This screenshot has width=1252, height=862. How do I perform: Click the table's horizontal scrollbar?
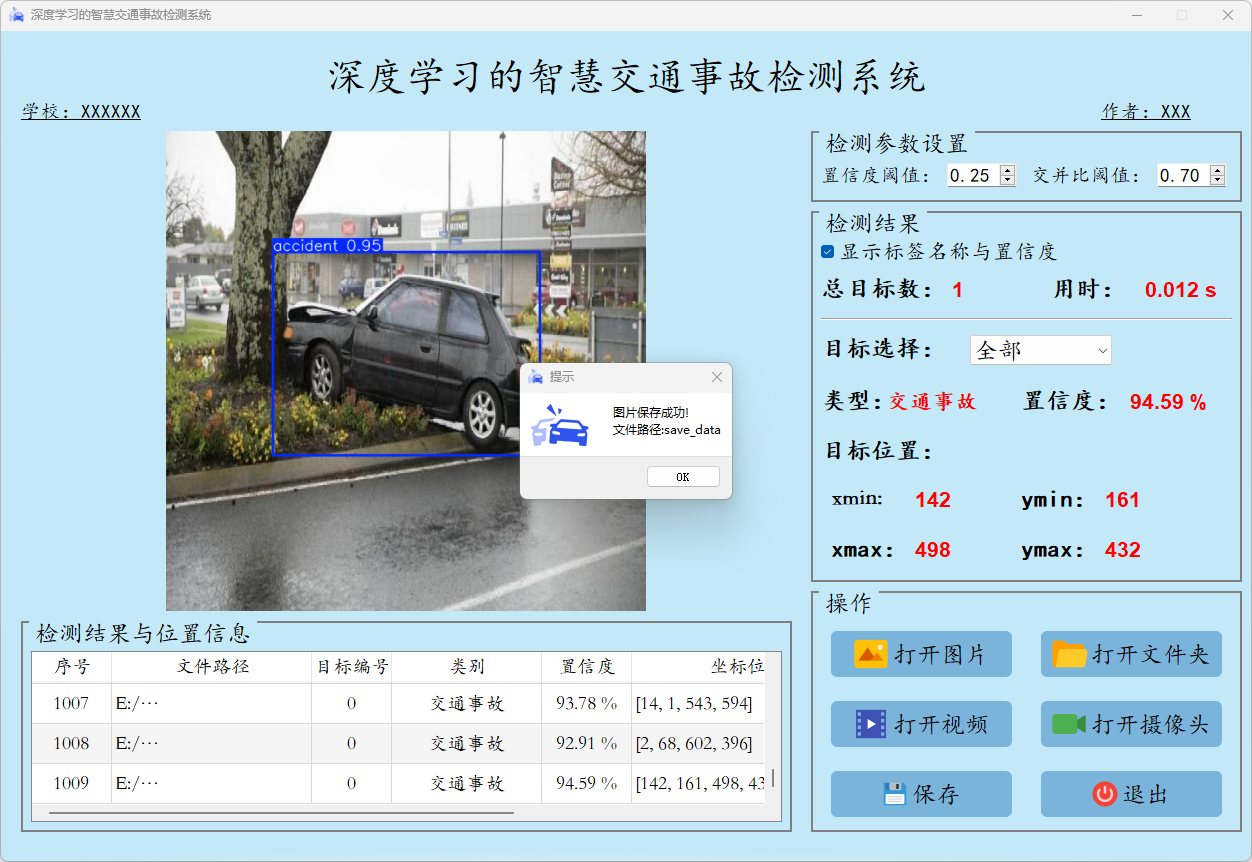coord(280,813)
